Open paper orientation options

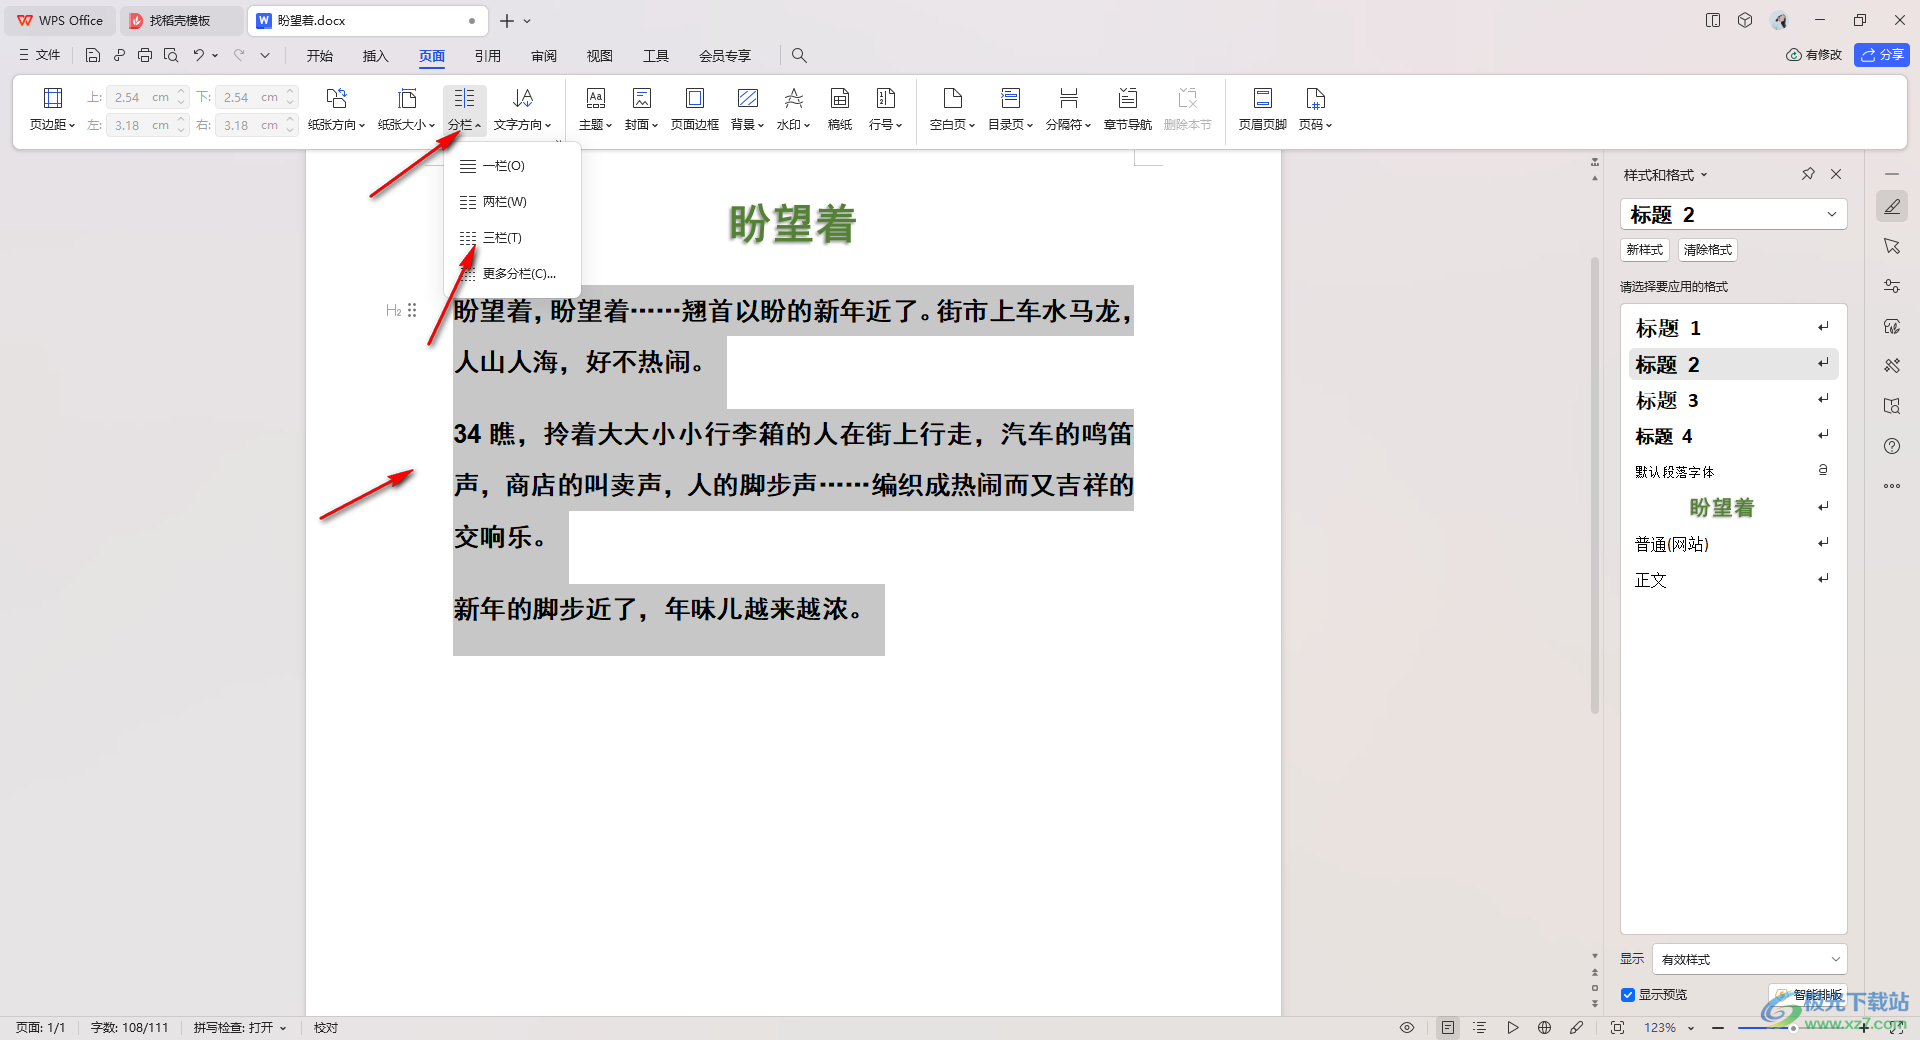tap(336, 109)
